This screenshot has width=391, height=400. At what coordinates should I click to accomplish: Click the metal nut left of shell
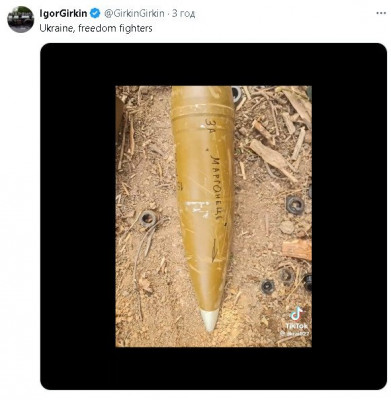point(148,219)
